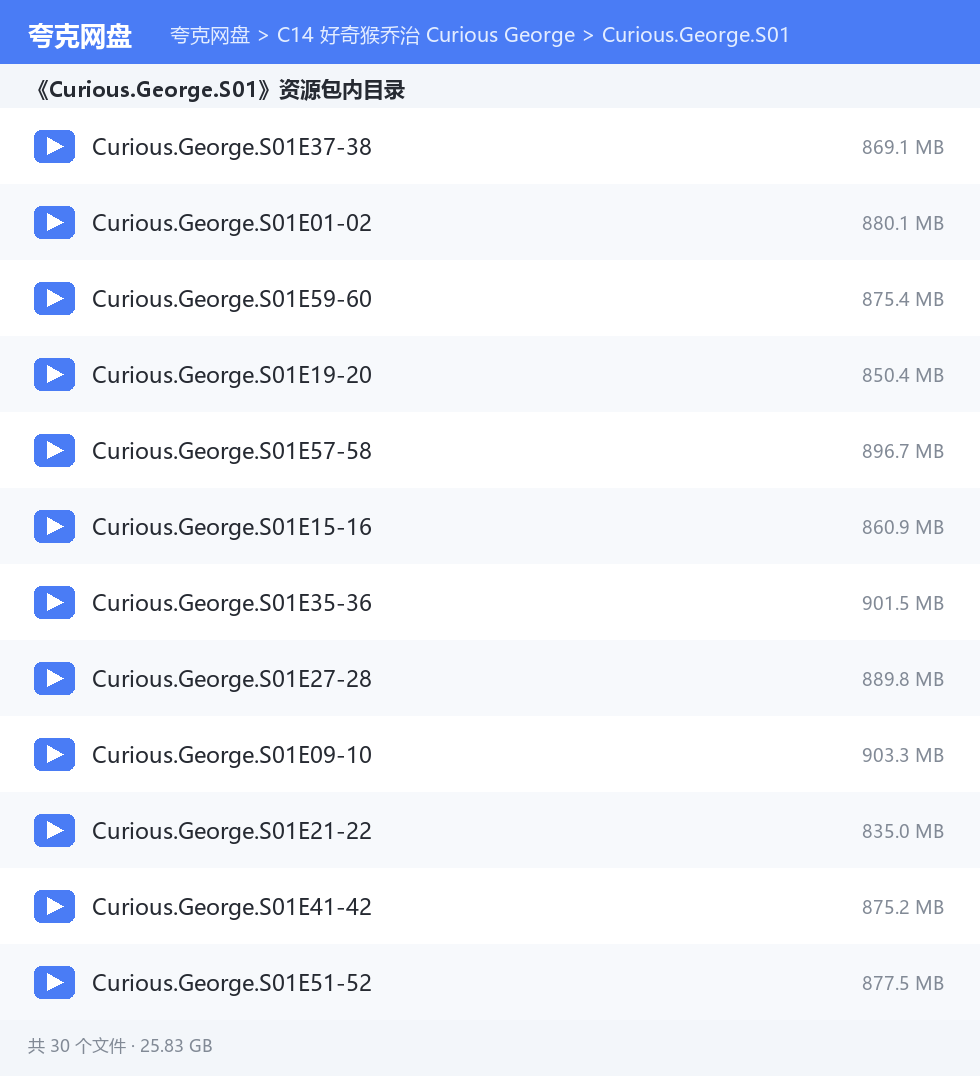Image resolution: width=980 pixels, height=1076 pixels.
Task: Click the 875.2 MB size value
Action: click(x=902, y=907)
